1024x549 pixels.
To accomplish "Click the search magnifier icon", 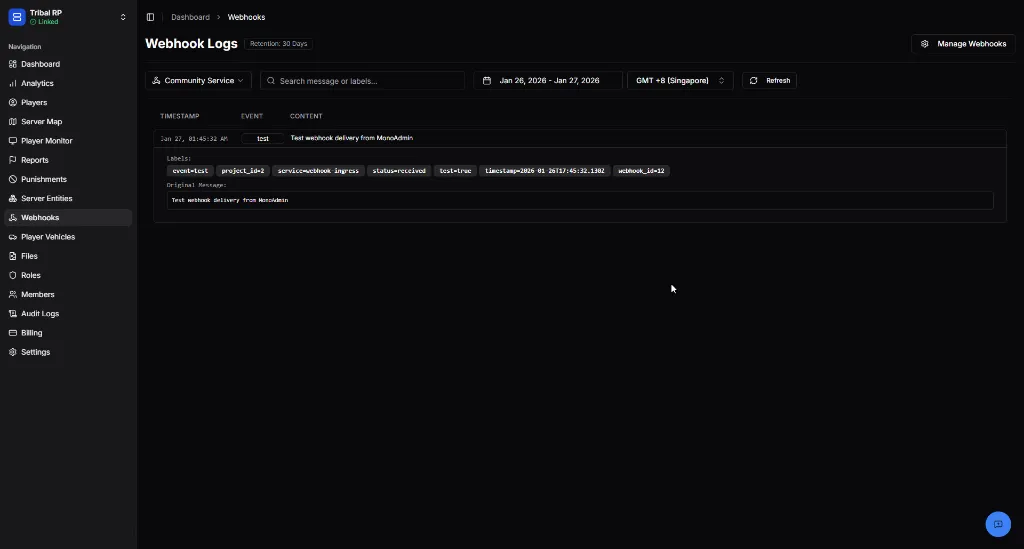I will (271, 81).
